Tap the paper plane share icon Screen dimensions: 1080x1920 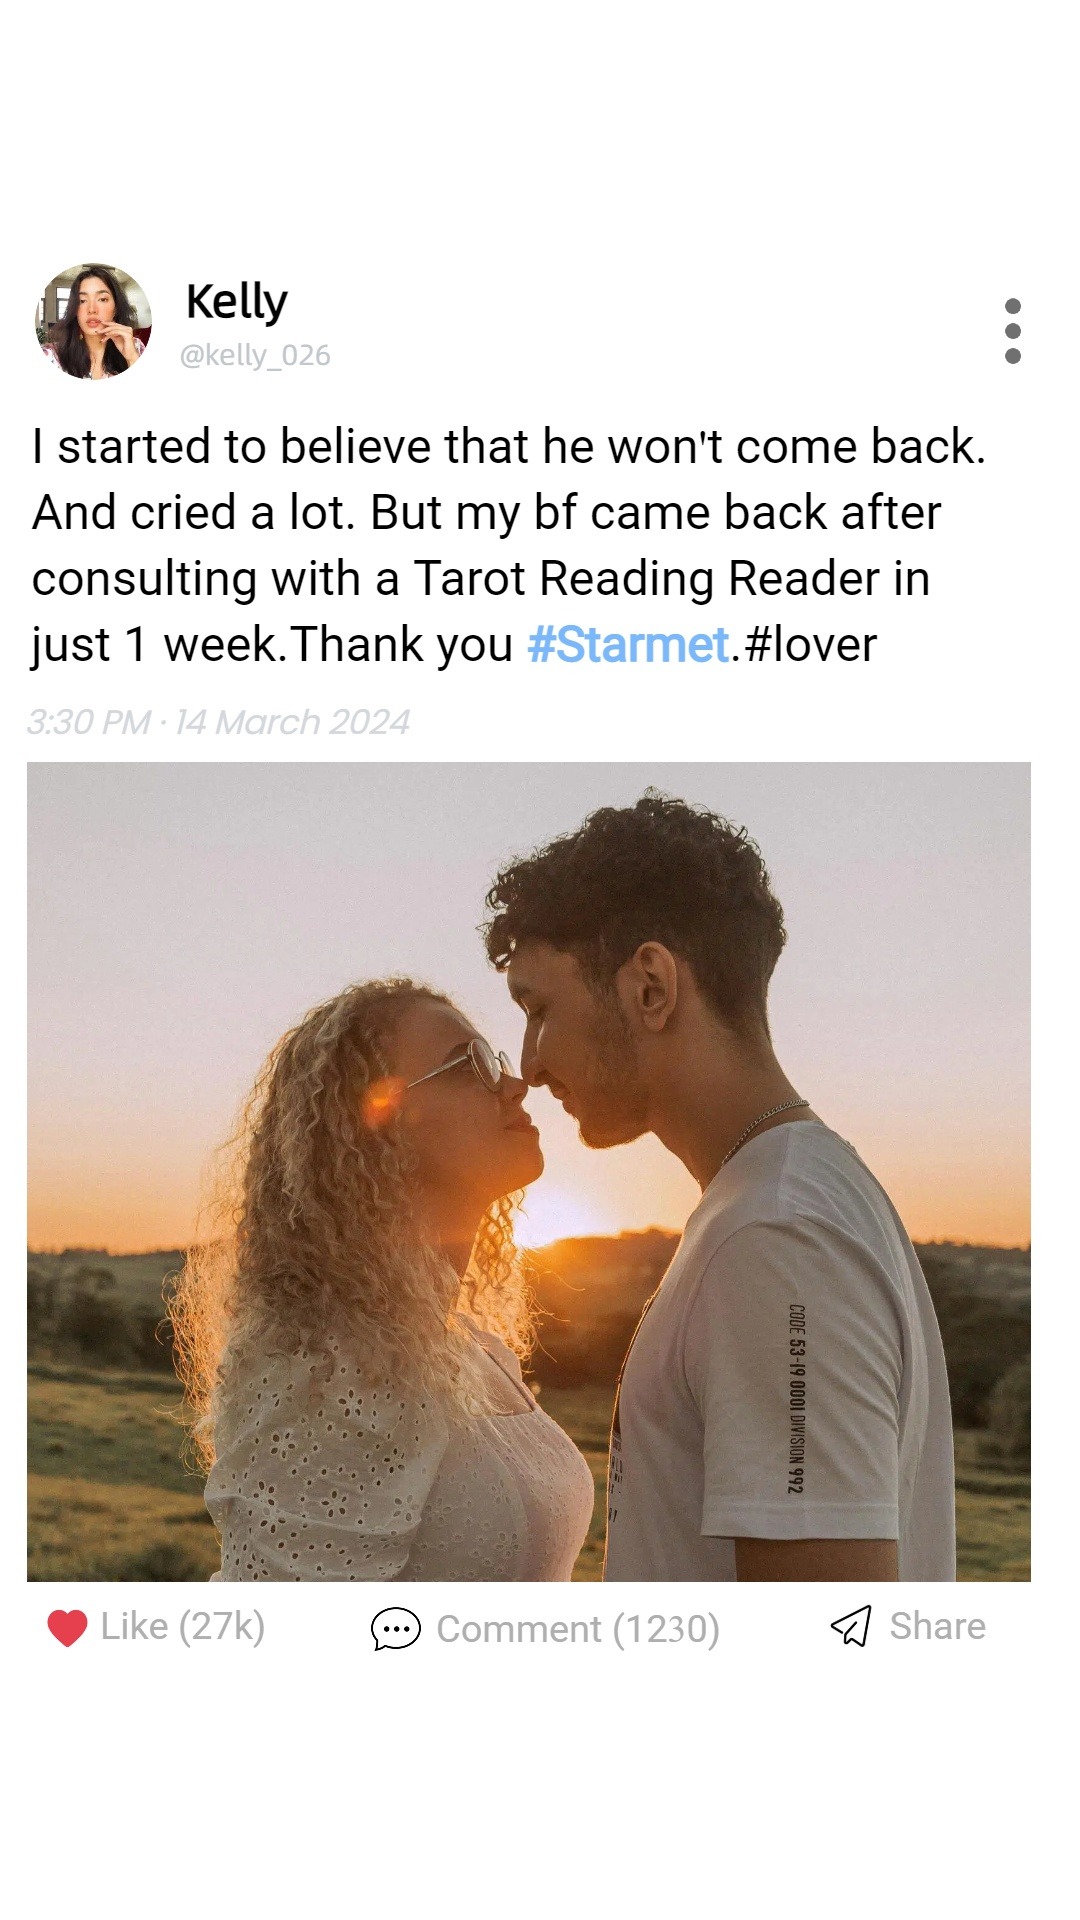[x=851, y=1626]
